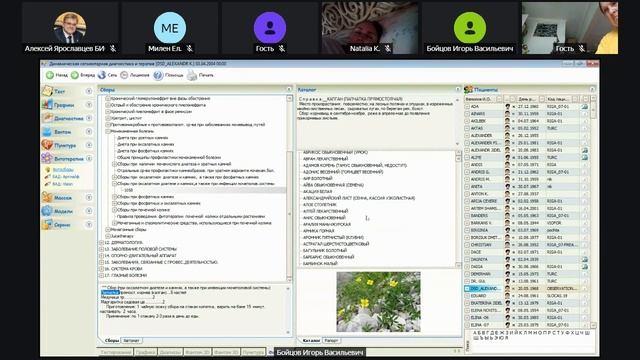
Task: Open the Фитотерапия flower icon in sidebar
Action: (x=47, y=158)
